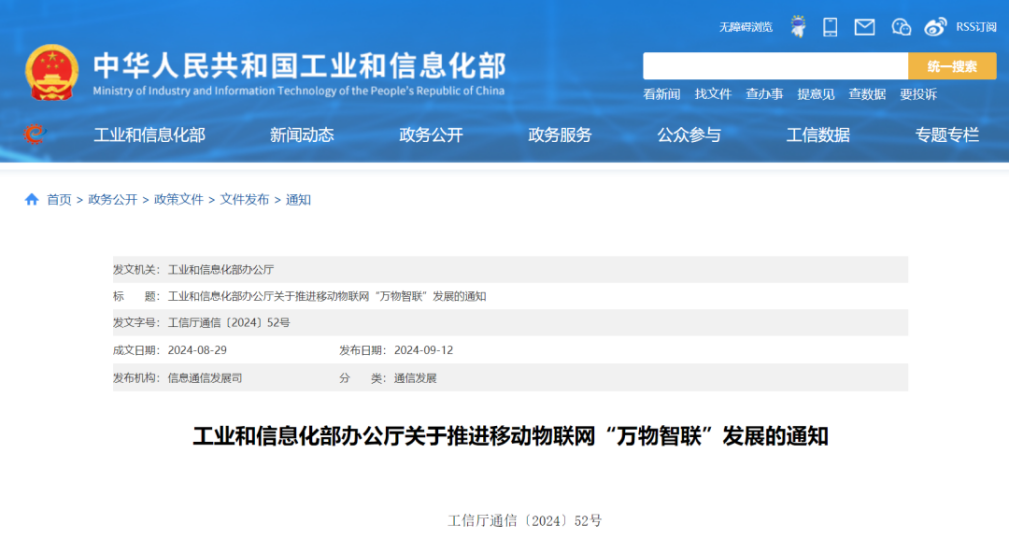Click 政策文件 in the breadcrumb
Screen dimensions: 1010x549
178,200
